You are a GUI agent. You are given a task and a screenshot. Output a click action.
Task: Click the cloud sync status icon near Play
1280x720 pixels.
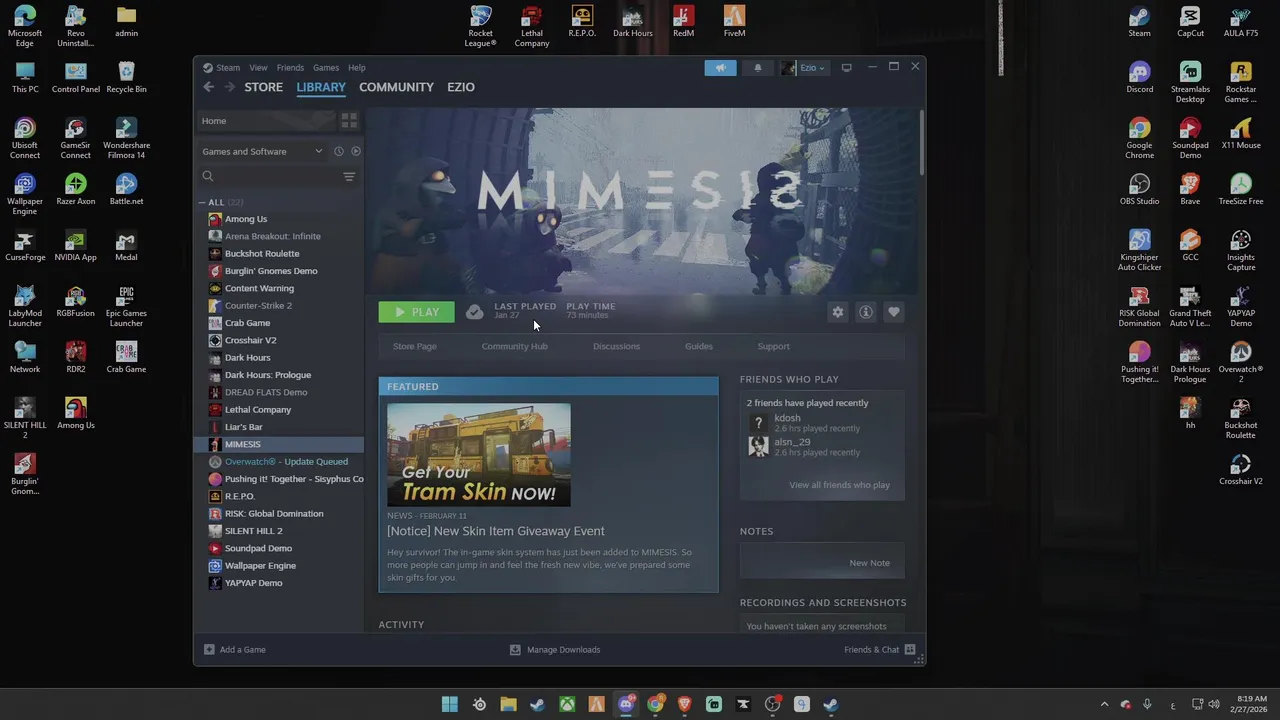[x=475, y=312]
